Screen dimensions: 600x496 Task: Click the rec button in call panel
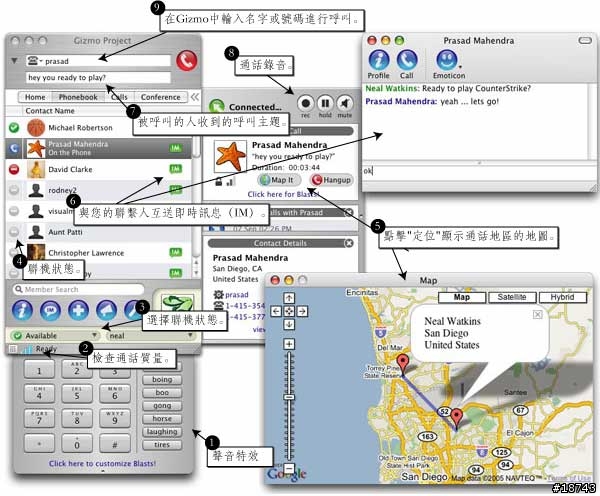305,103
